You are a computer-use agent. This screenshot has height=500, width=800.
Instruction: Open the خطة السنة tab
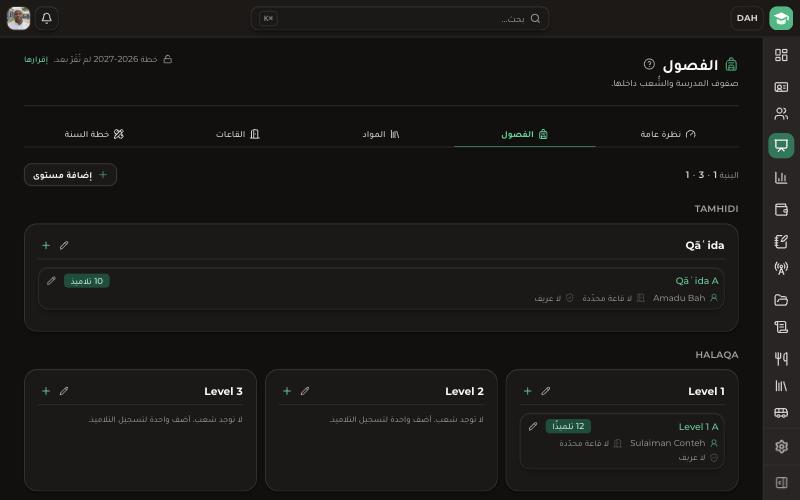pyautogui.click(x=95, y=134)
